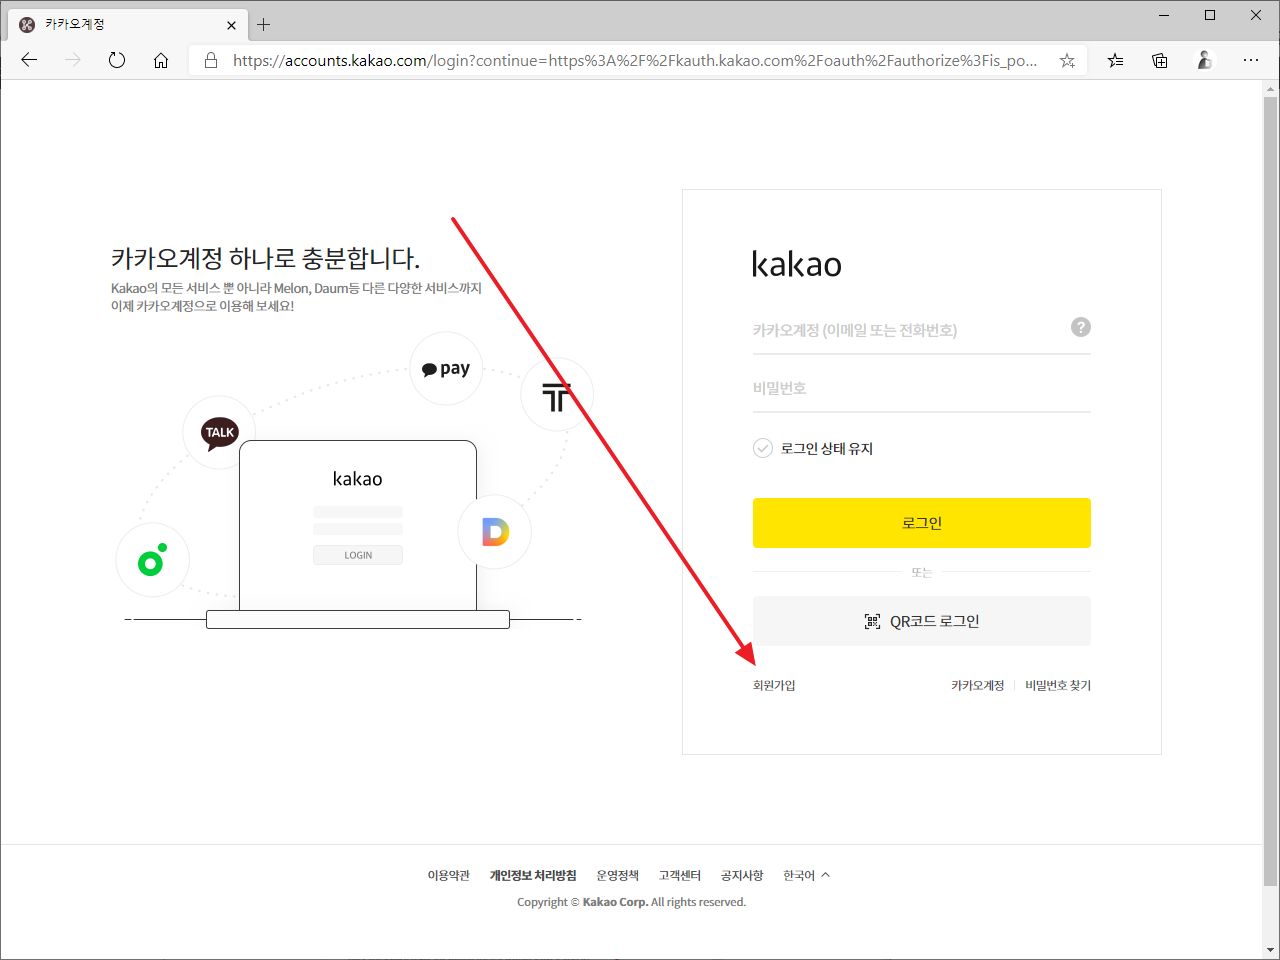Click the Kakao T icon
The image size is (1280, 960).
click(557, 395)
